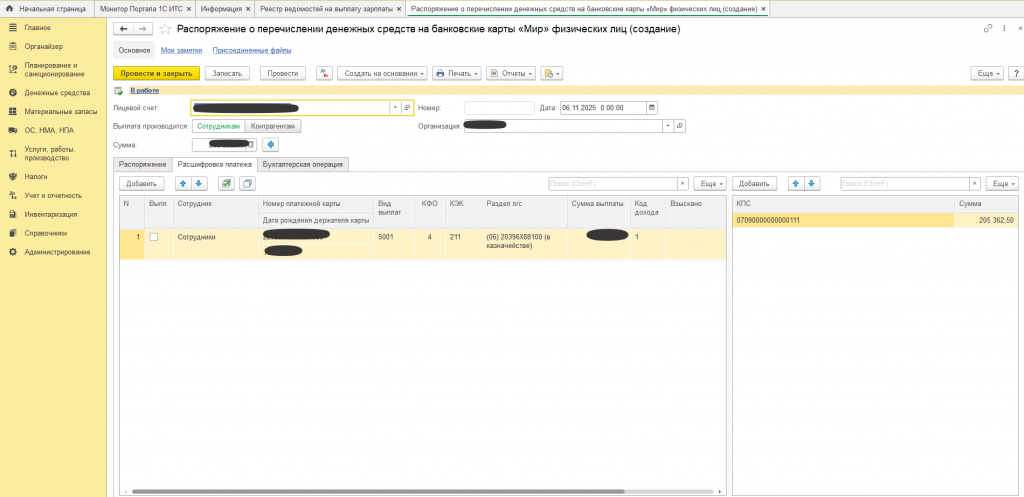The height and width of the screenshot is (497, 1024).
Task: Expand the Печать dropdown menu
Action: point(456,74)
